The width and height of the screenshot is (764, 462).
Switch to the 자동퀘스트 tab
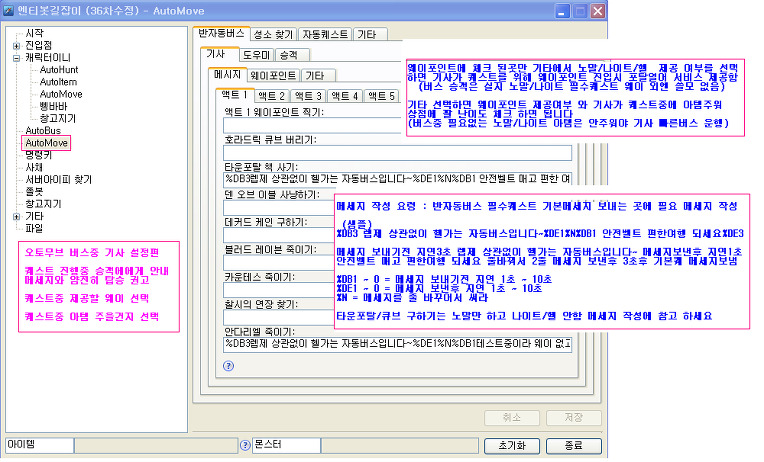pyautogui.click(x=325, y=34)
